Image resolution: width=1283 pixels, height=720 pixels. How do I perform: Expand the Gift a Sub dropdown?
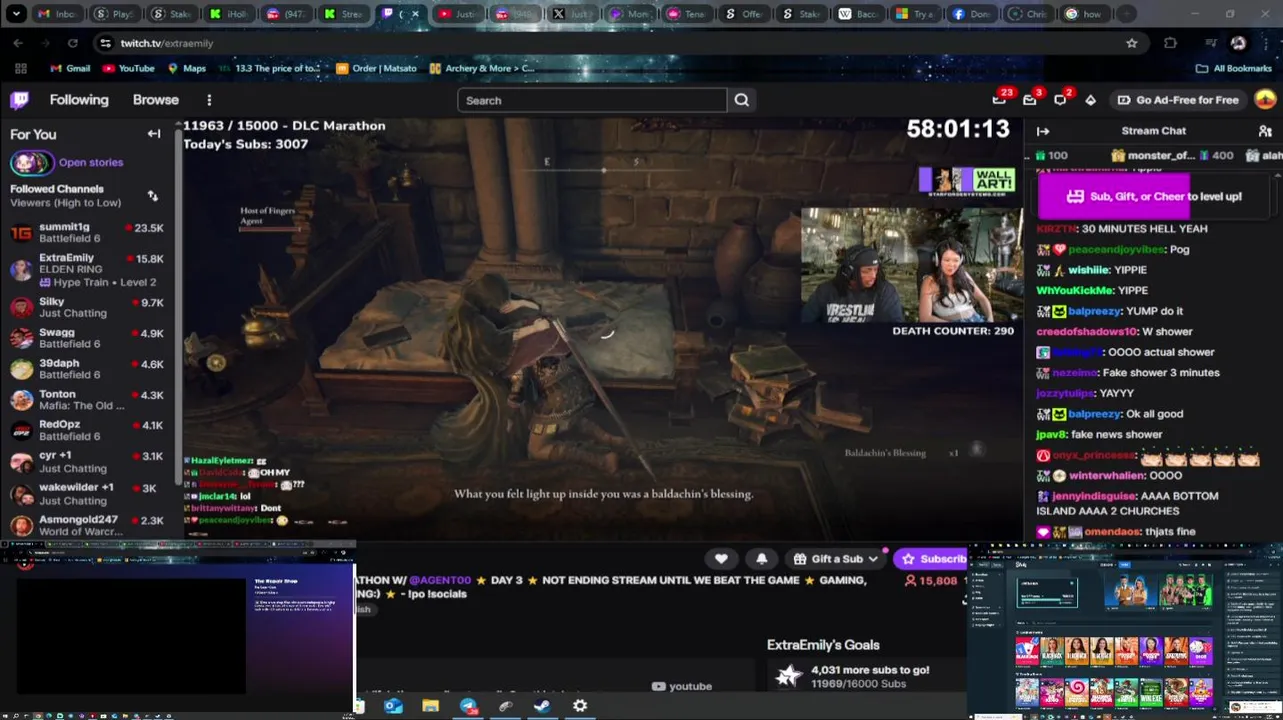[835, 559]
